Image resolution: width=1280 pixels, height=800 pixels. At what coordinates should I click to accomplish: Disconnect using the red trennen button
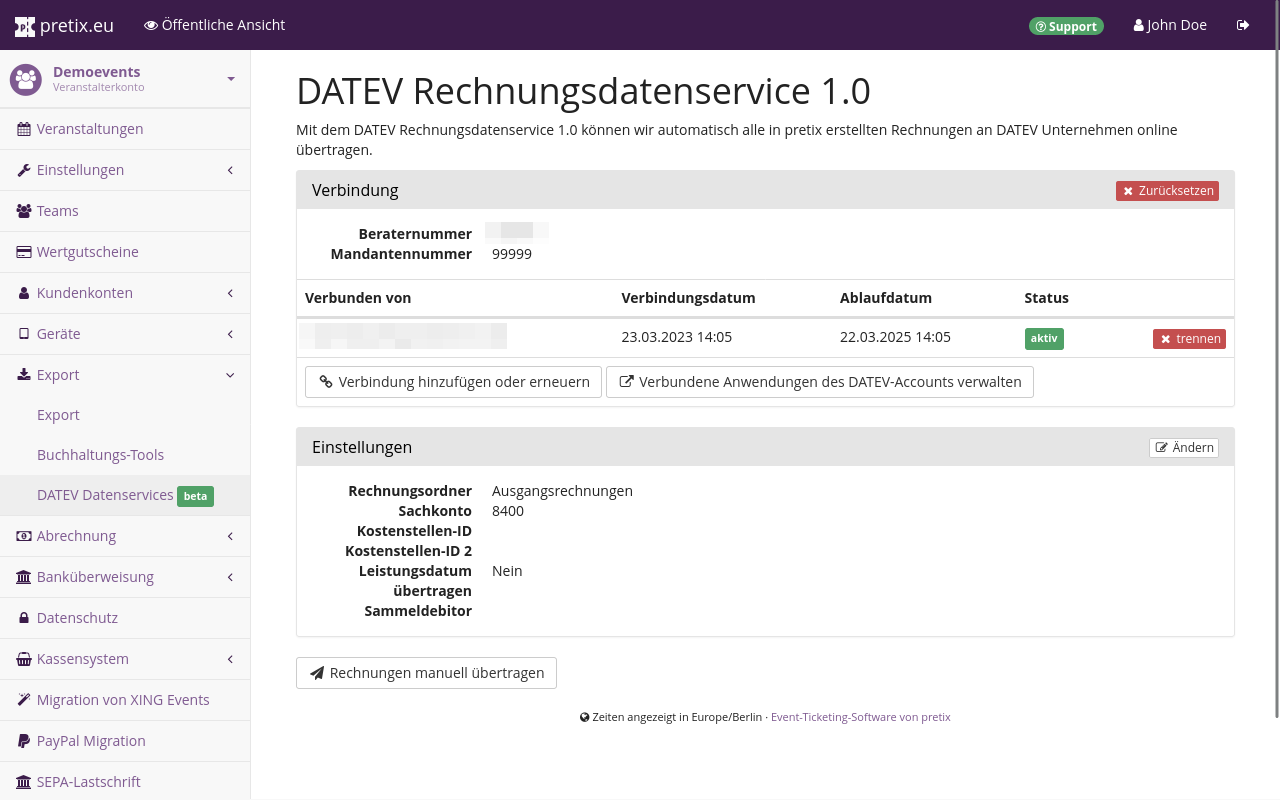point(1189,339)
